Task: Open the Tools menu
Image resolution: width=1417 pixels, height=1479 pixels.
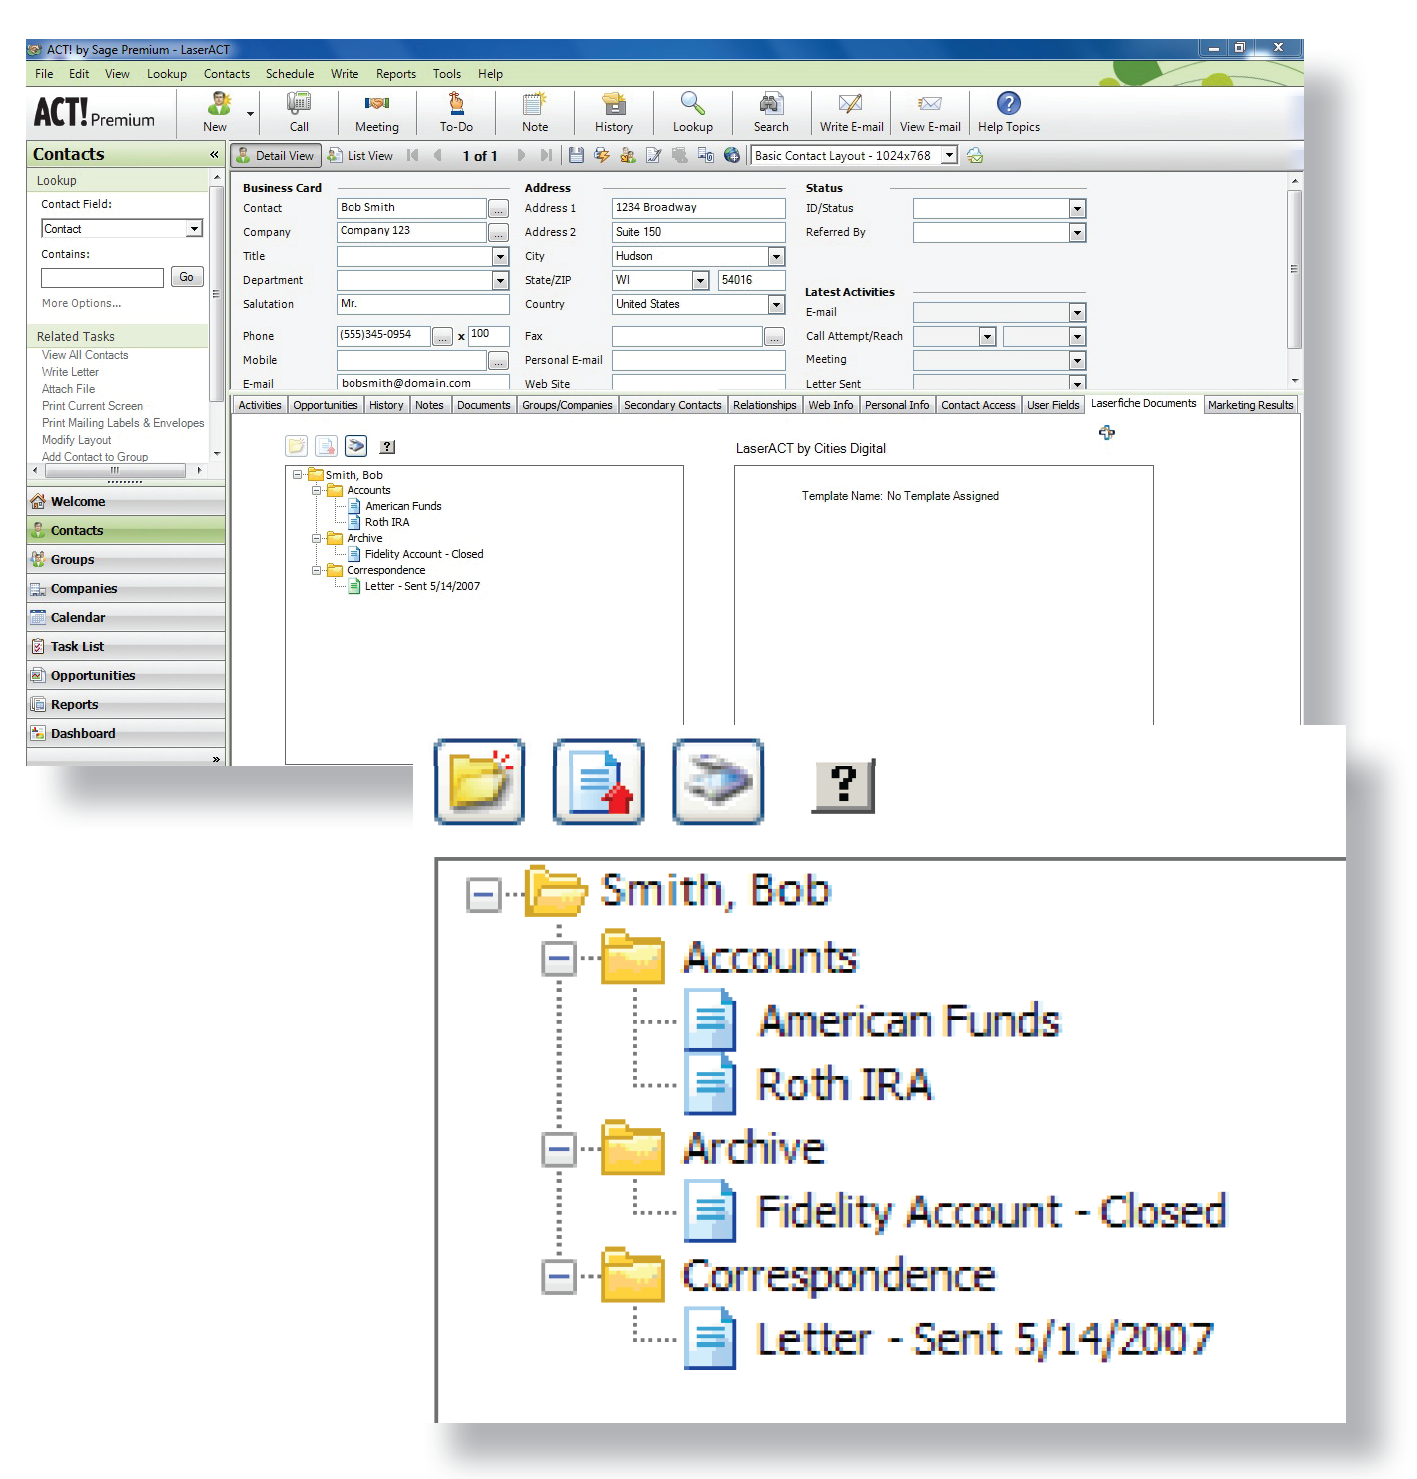Action: pyautogui.click(x=447, y=73)
